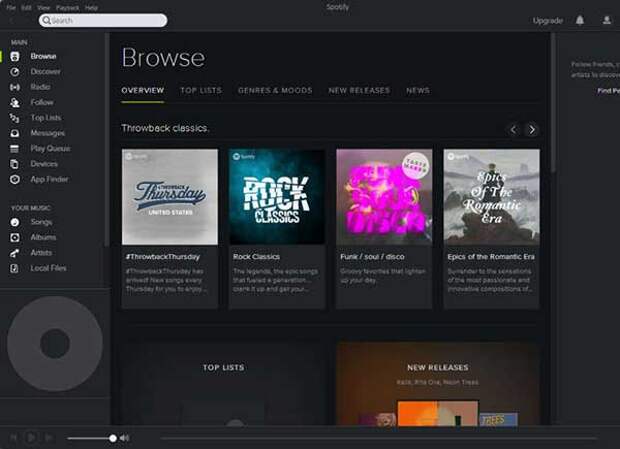This screenshot has width=620, height=449.
Task: Go back with the navigation arrow
Action: [x=11, y=21]
